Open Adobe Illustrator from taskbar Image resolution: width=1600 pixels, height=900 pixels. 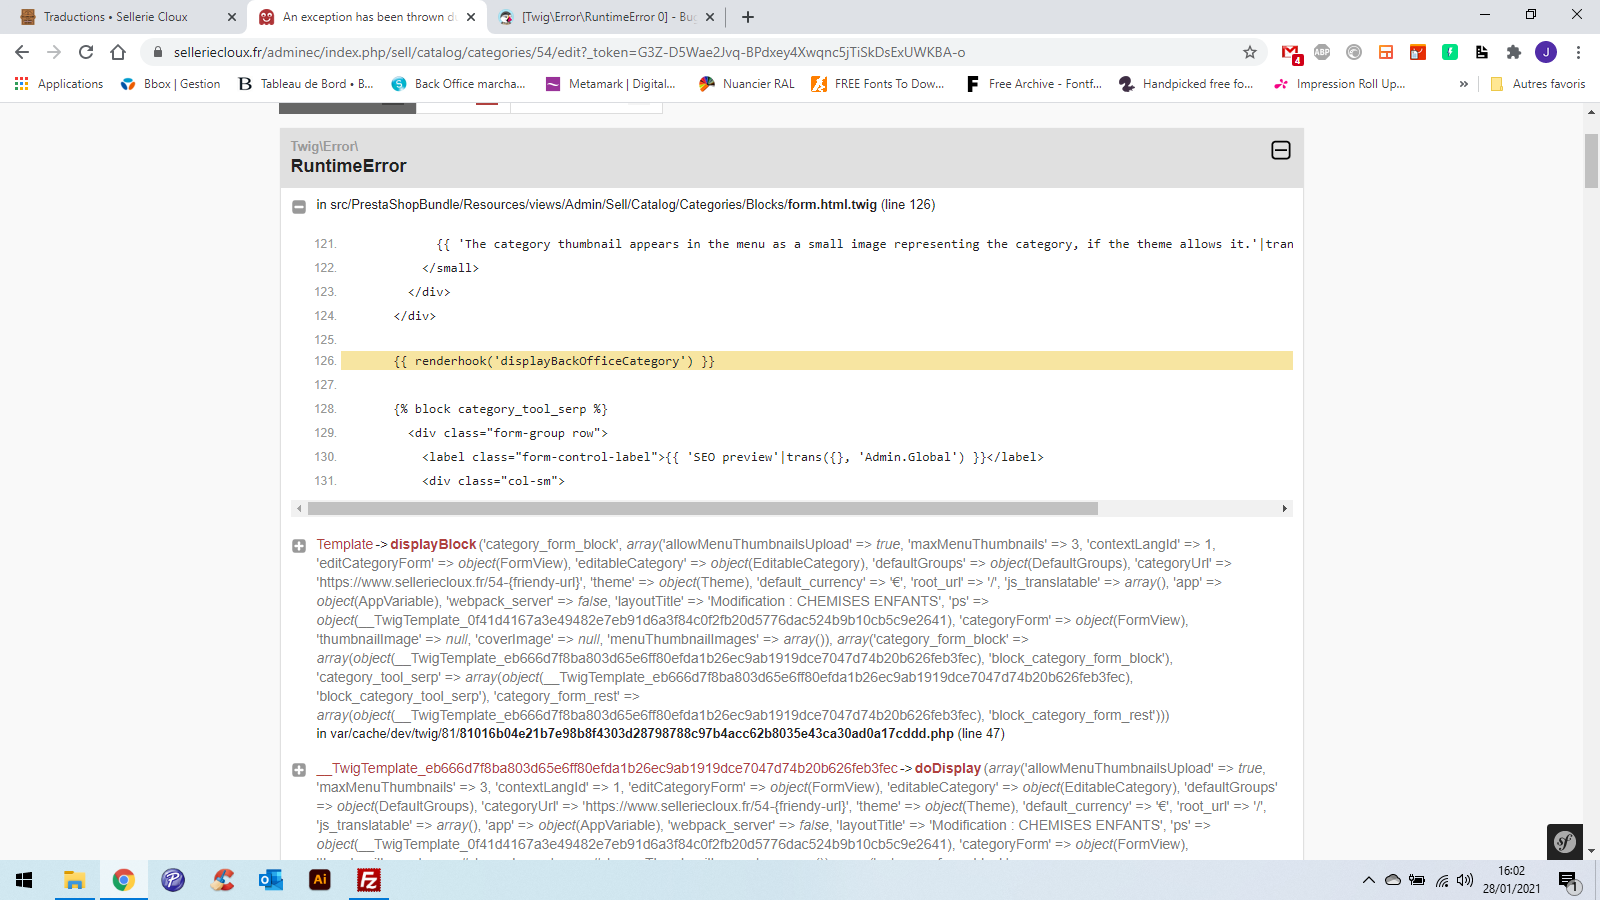click(320, 880)
